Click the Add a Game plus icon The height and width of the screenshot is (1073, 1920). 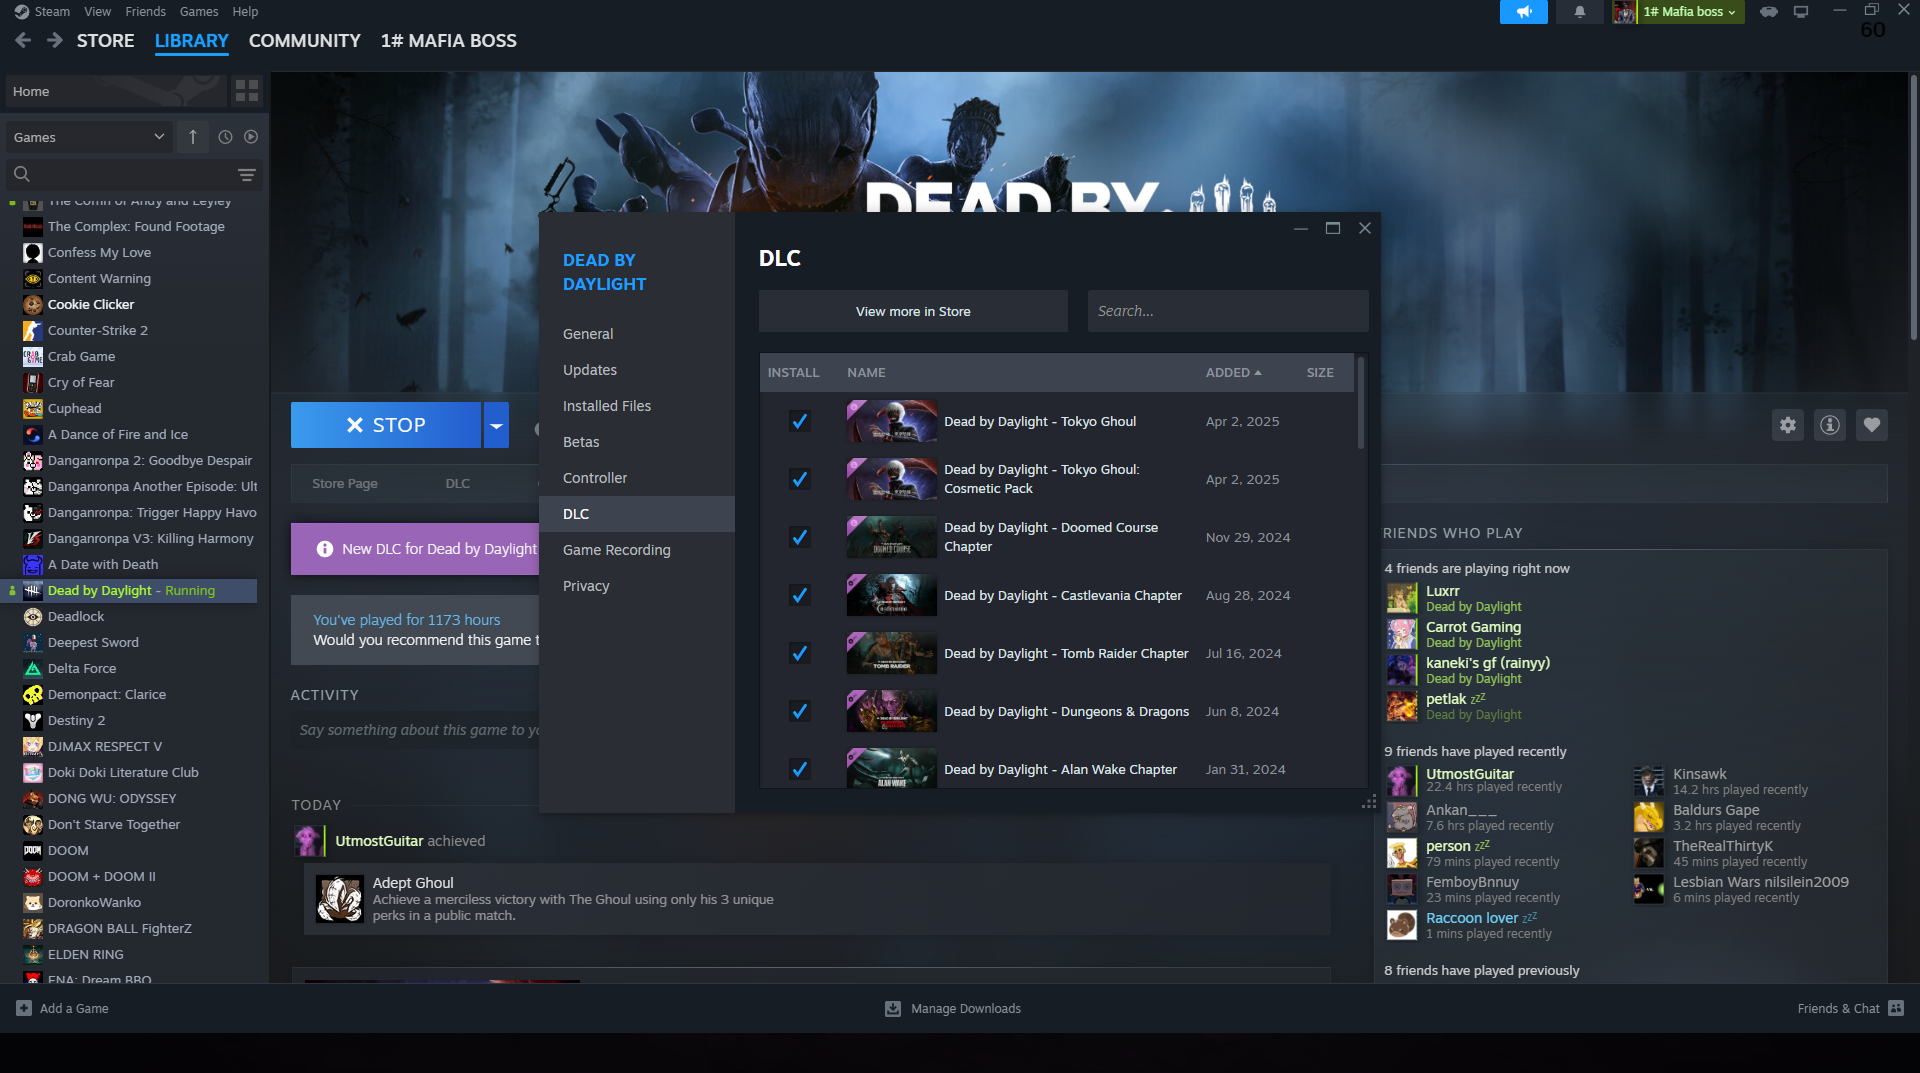point(24,1008)
